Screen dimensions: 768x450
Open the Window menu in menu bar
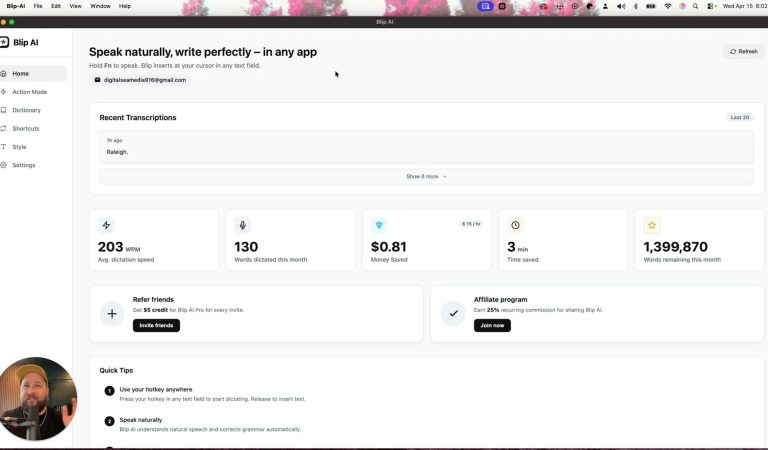pos(100,6)
